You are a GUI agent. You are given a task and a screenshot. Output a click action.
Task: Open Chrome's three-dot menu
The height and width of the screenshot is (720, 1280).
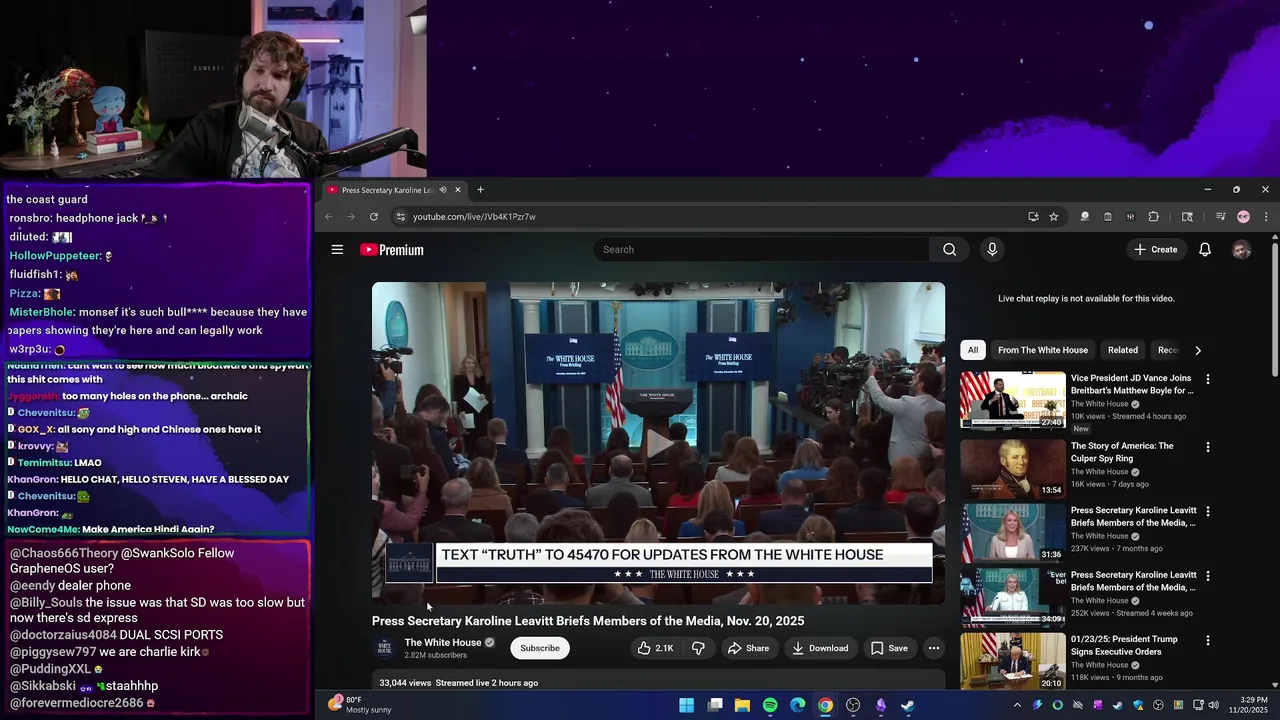tap(1265, 217)
